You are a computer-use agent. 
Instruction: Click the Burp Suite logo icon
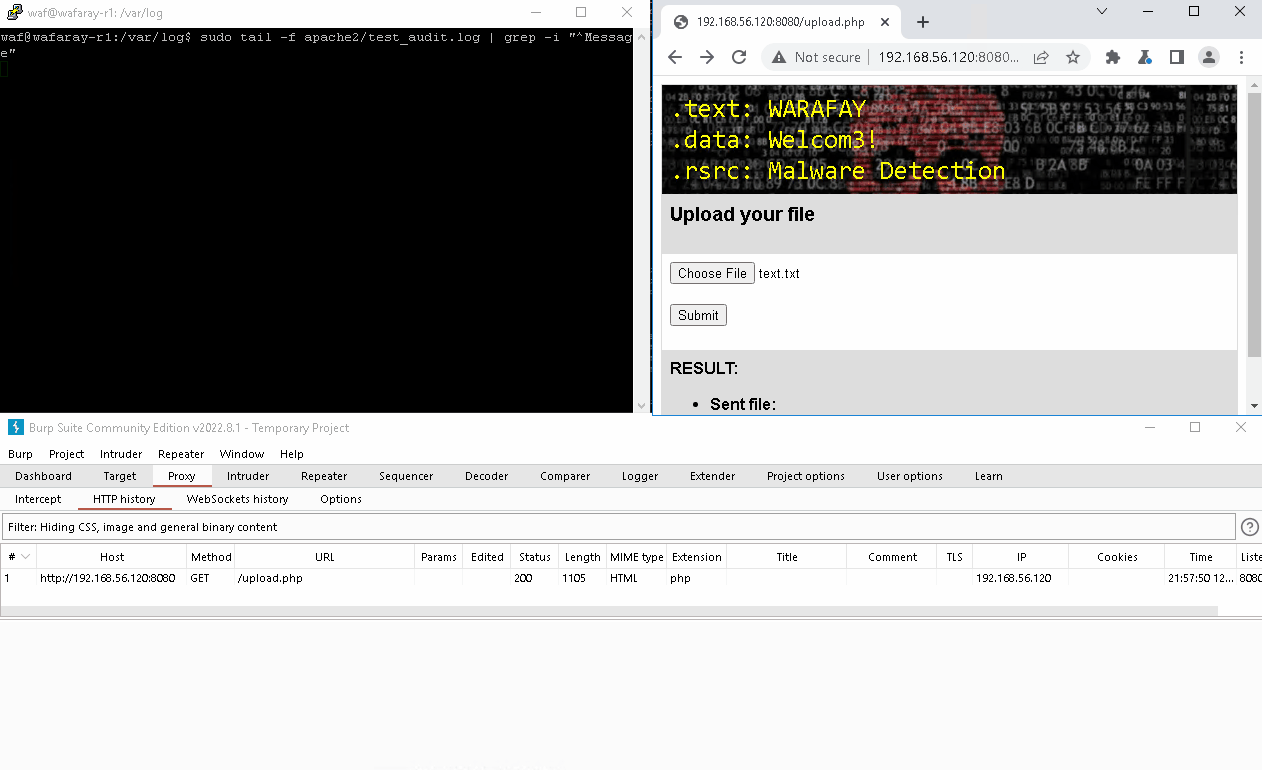point(15,427)
